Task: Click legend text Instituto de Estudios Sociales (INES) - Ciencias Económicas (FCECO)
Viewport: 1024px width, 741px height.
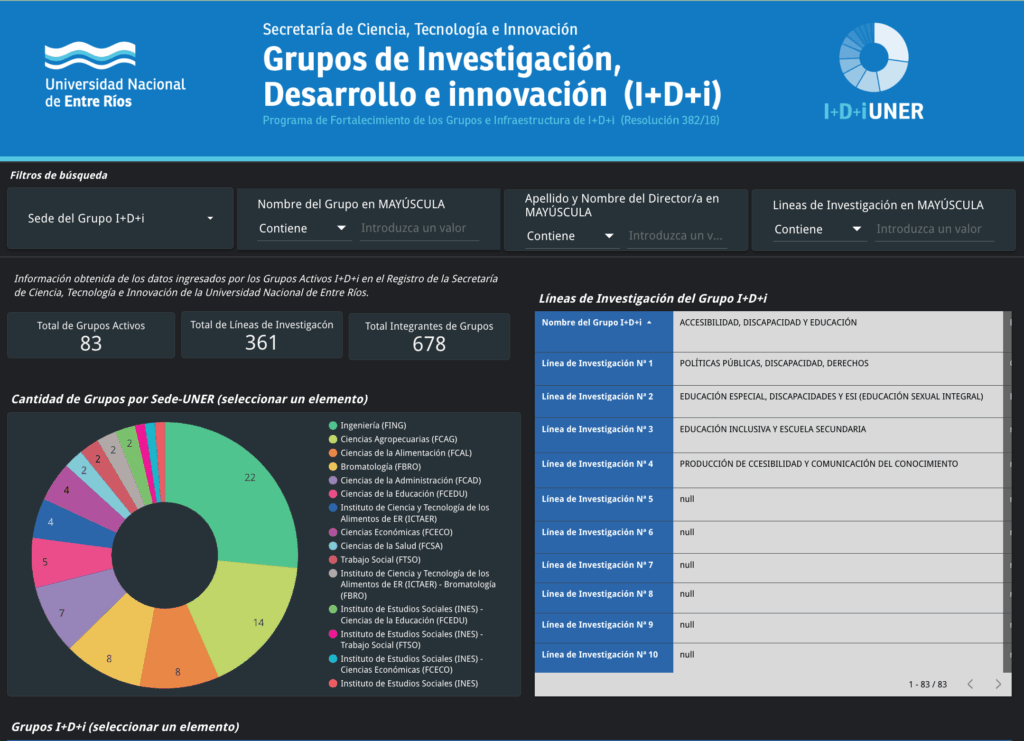Action: point(411,665)
